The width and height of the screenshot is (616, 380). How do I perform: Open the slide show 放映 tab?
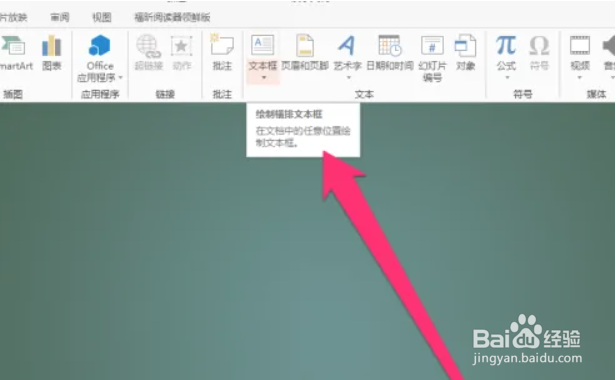[13, 17]
